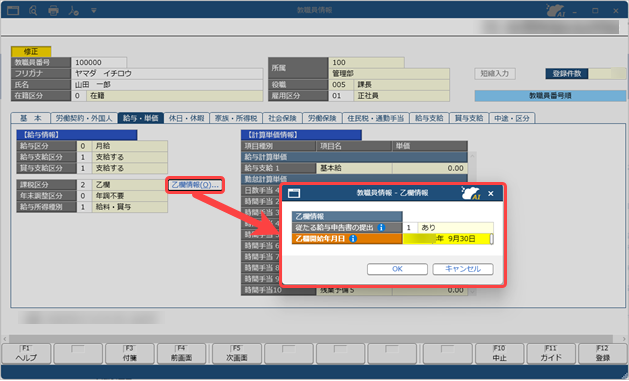Click the 課長 position text
The width and height of the screenshot is (629, 381).
coord(364,85)
